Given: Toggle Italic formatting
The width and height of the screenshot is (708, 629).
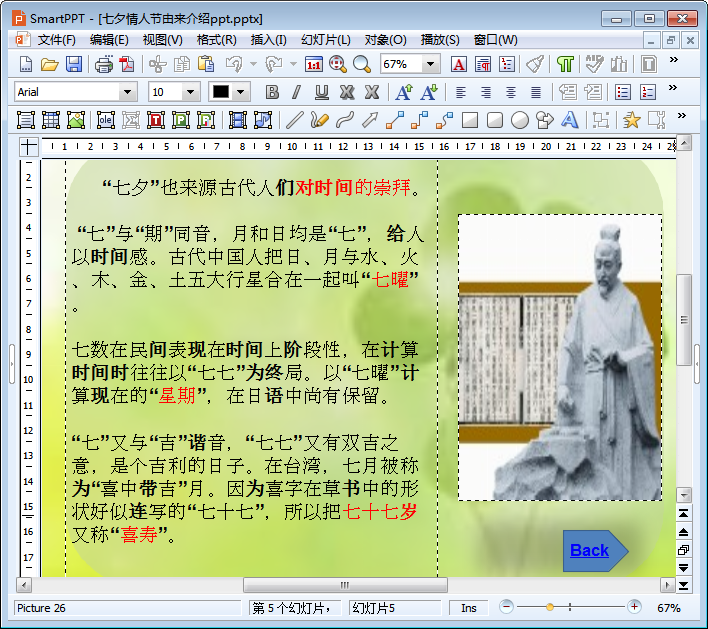Looking at the screenshot, I should pos(296,92).
